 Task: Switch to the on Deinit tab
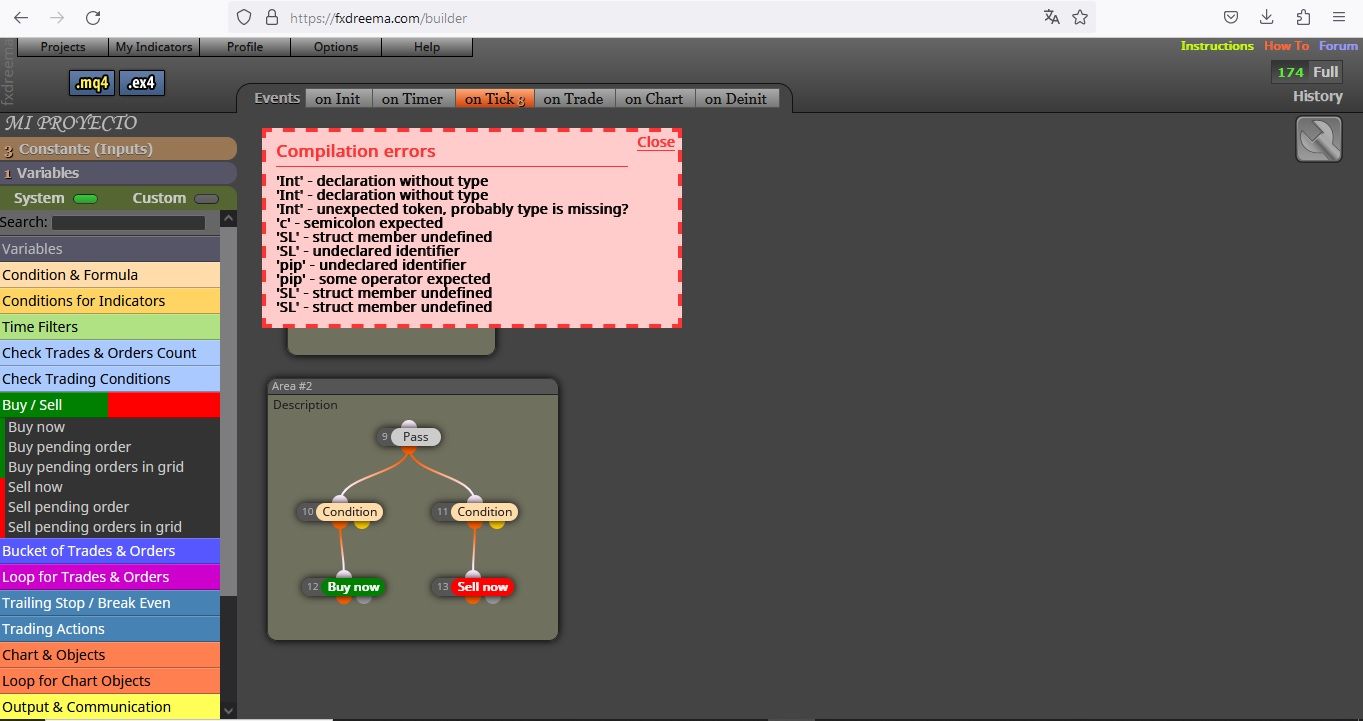point(736,98)
